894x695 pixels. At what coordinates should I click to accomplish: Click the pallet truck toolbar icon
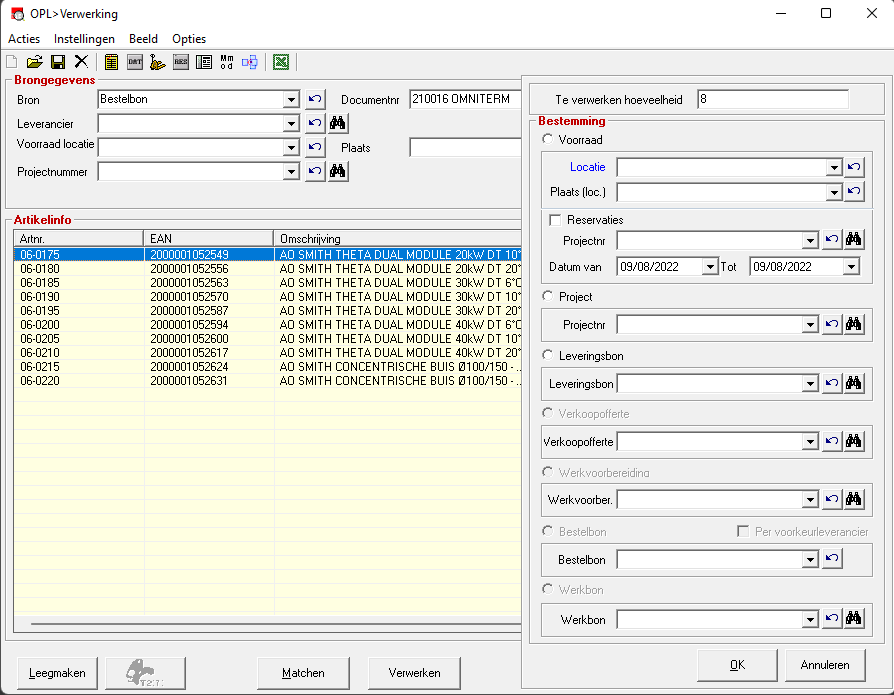point(158,62)
